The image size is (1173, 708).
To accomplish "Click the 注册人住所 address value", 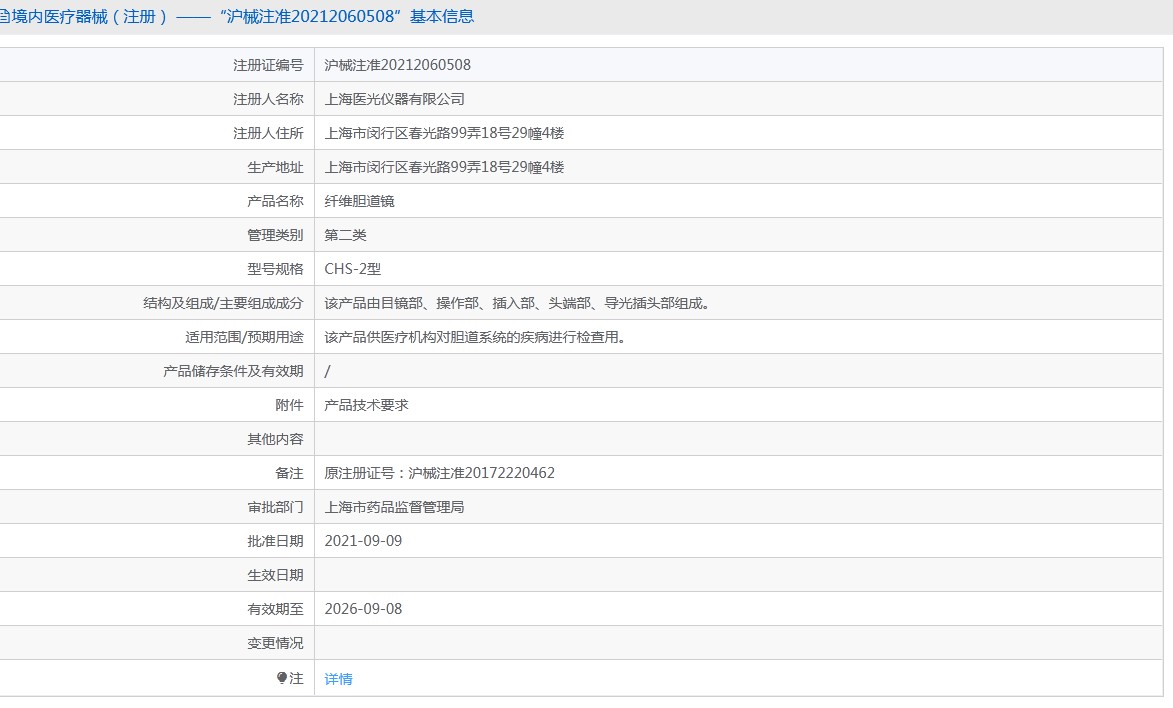I will [444, 133].
